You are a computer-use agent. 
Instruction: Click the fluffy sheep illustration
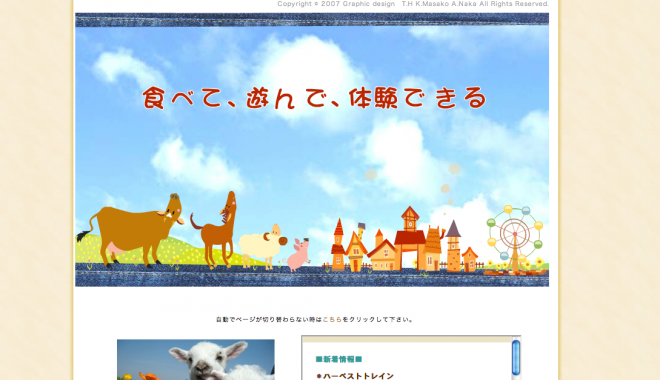point(263,246)
